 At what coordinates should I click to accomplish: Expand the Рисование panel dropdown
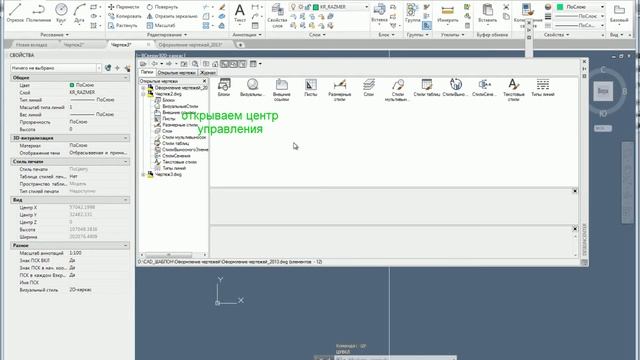54,35
